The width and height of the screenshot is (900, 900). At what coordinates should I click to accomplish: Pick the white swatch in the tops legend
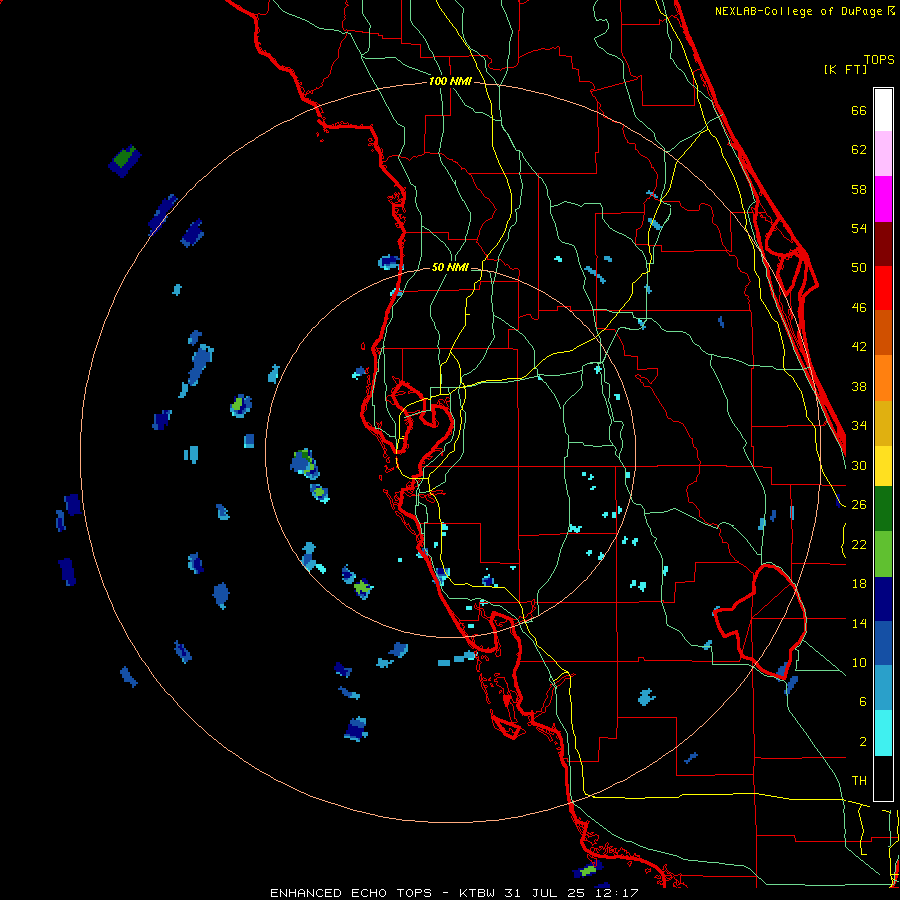(883, 110)
